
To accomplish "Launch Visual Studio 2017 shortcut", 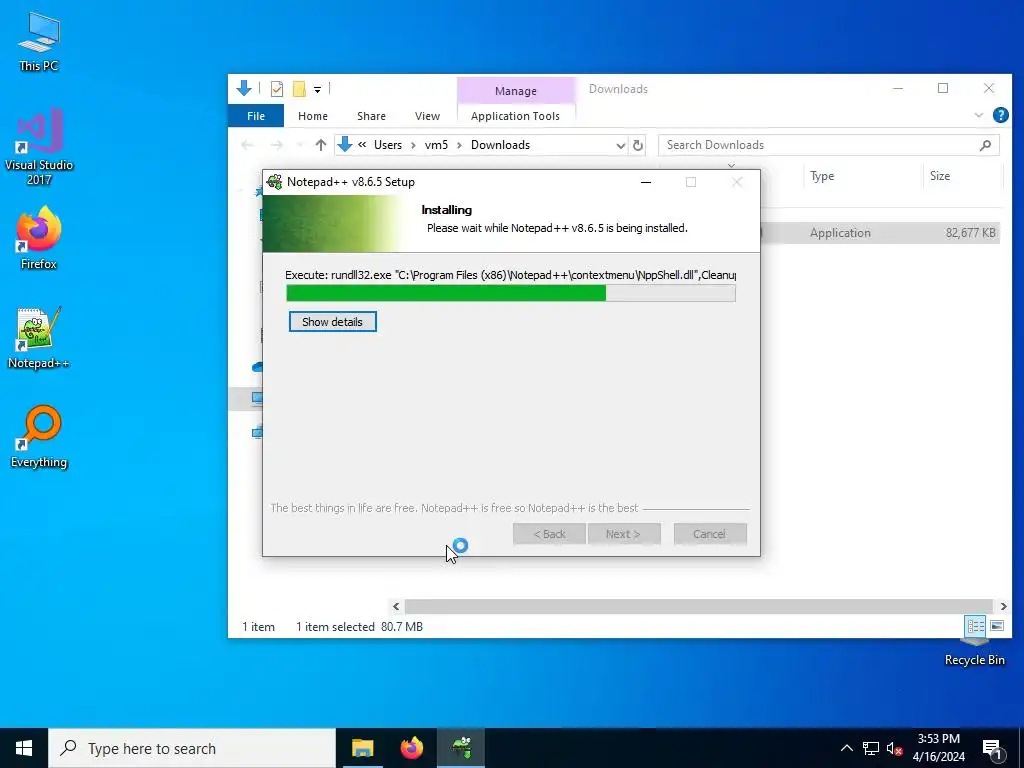I will pyautogui.click(x=39, y=147).
